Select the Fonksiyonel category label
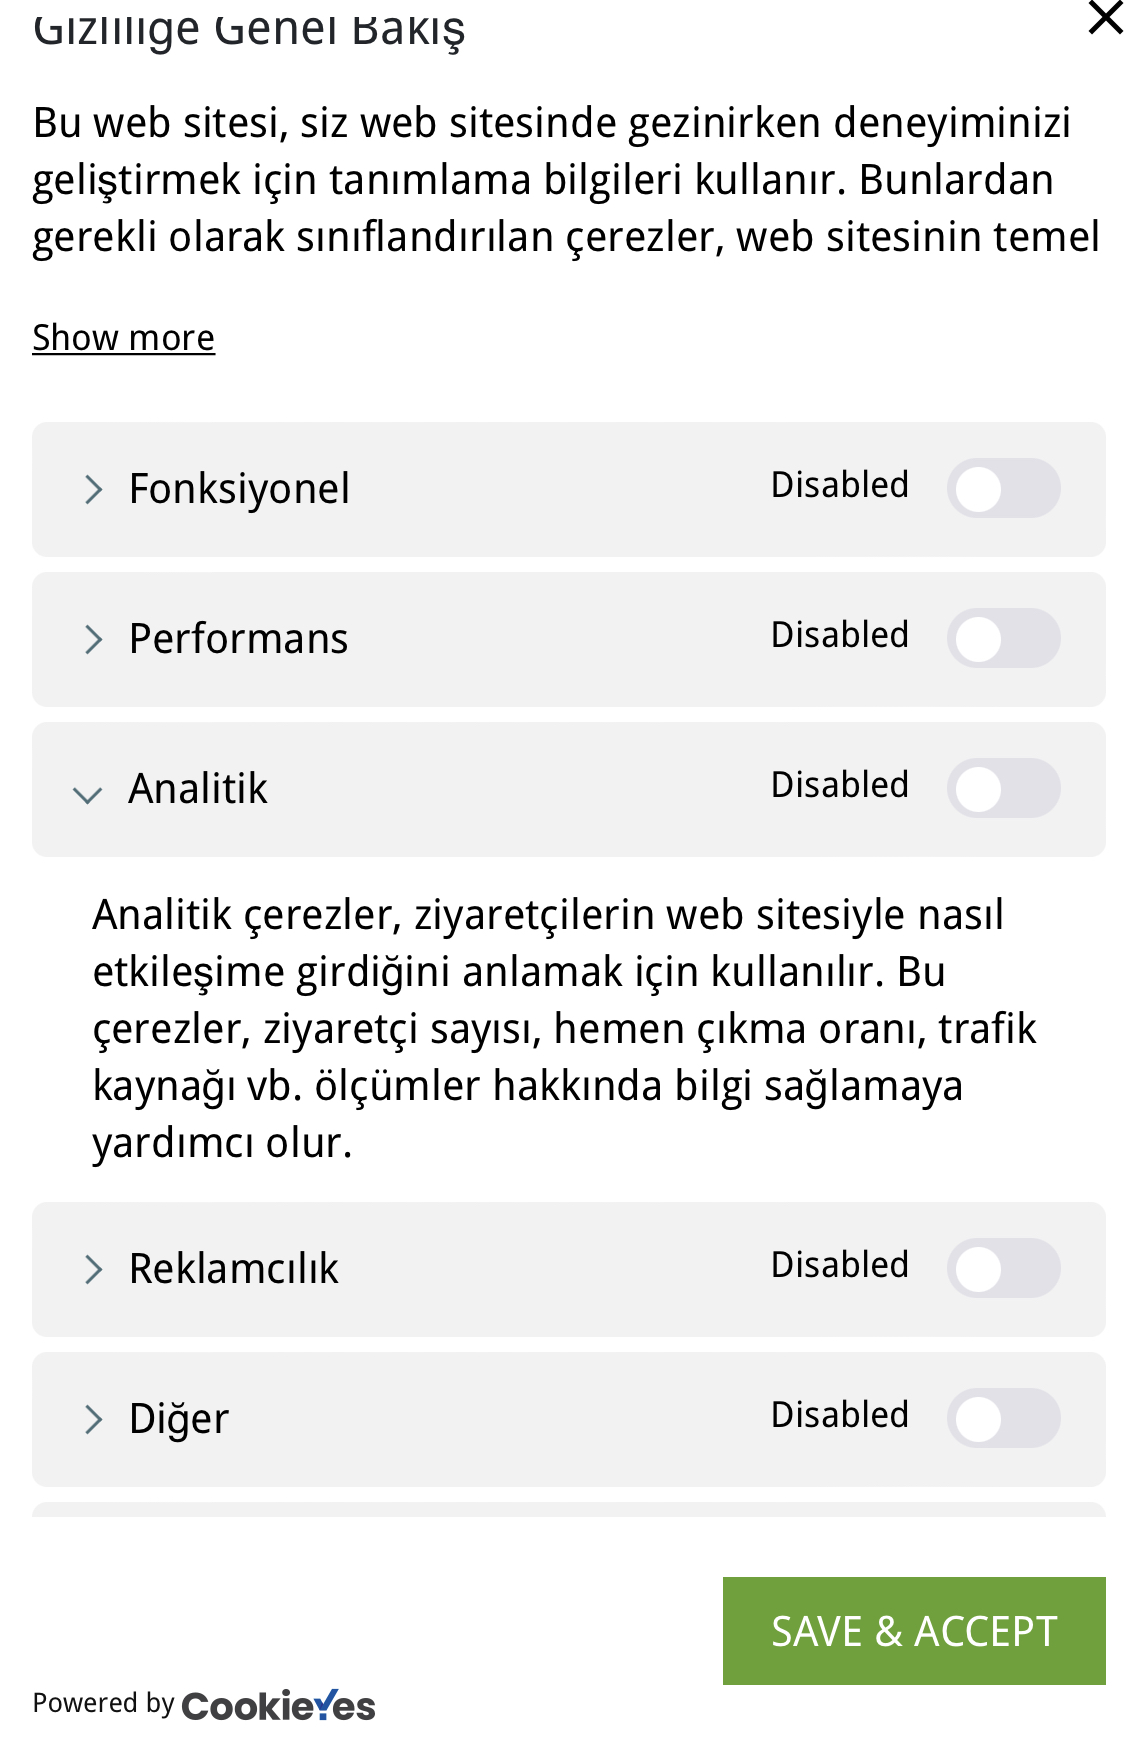1148x1754 pixels. tap(239, 489)
